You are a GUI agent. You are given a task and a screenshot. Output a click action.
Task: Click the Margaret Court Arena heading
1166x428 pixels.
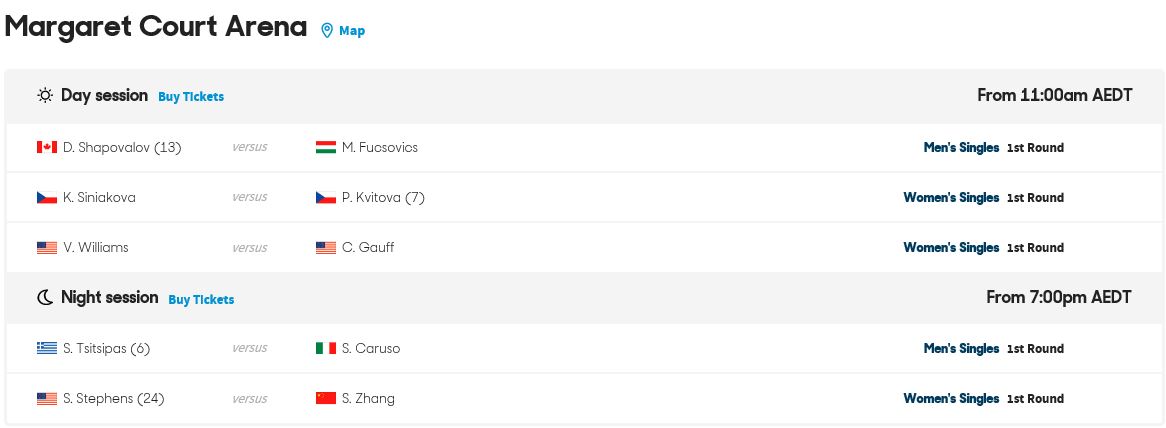click(155, 27)
